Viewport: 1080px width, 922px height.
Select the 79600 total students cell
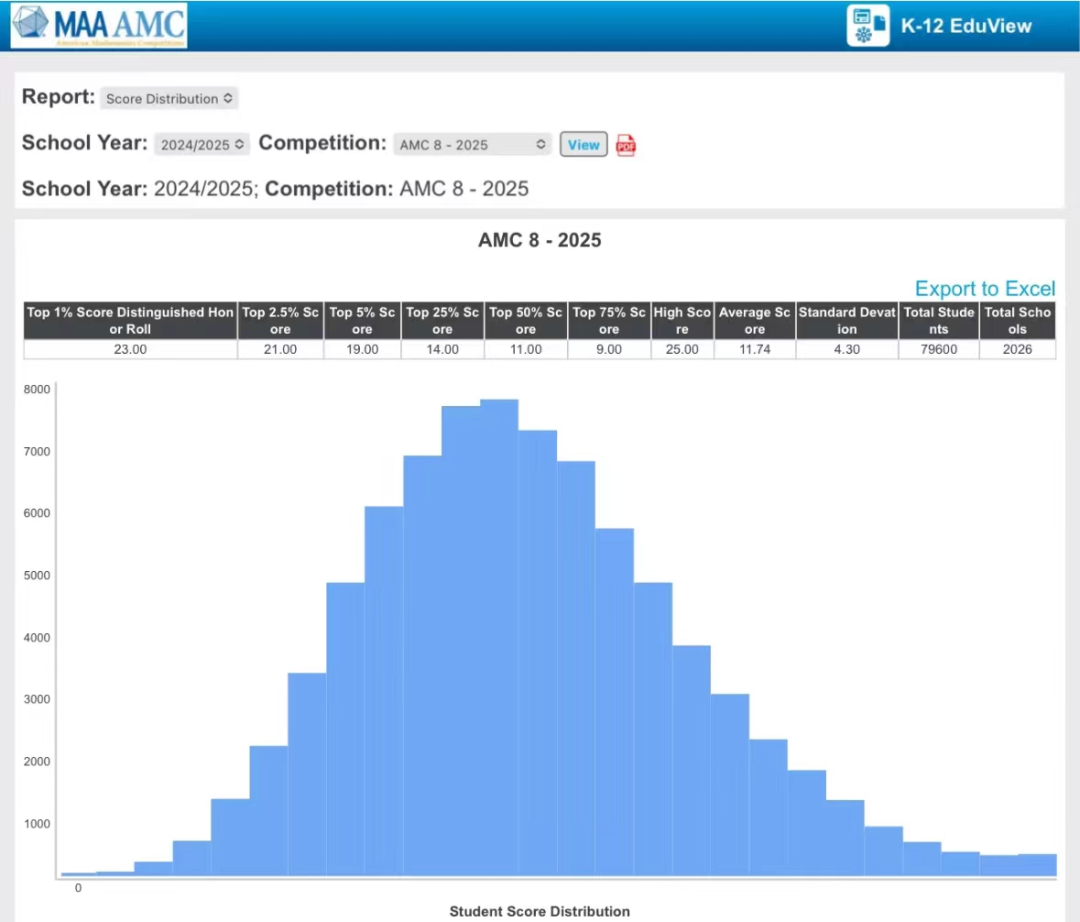(936, 350)
